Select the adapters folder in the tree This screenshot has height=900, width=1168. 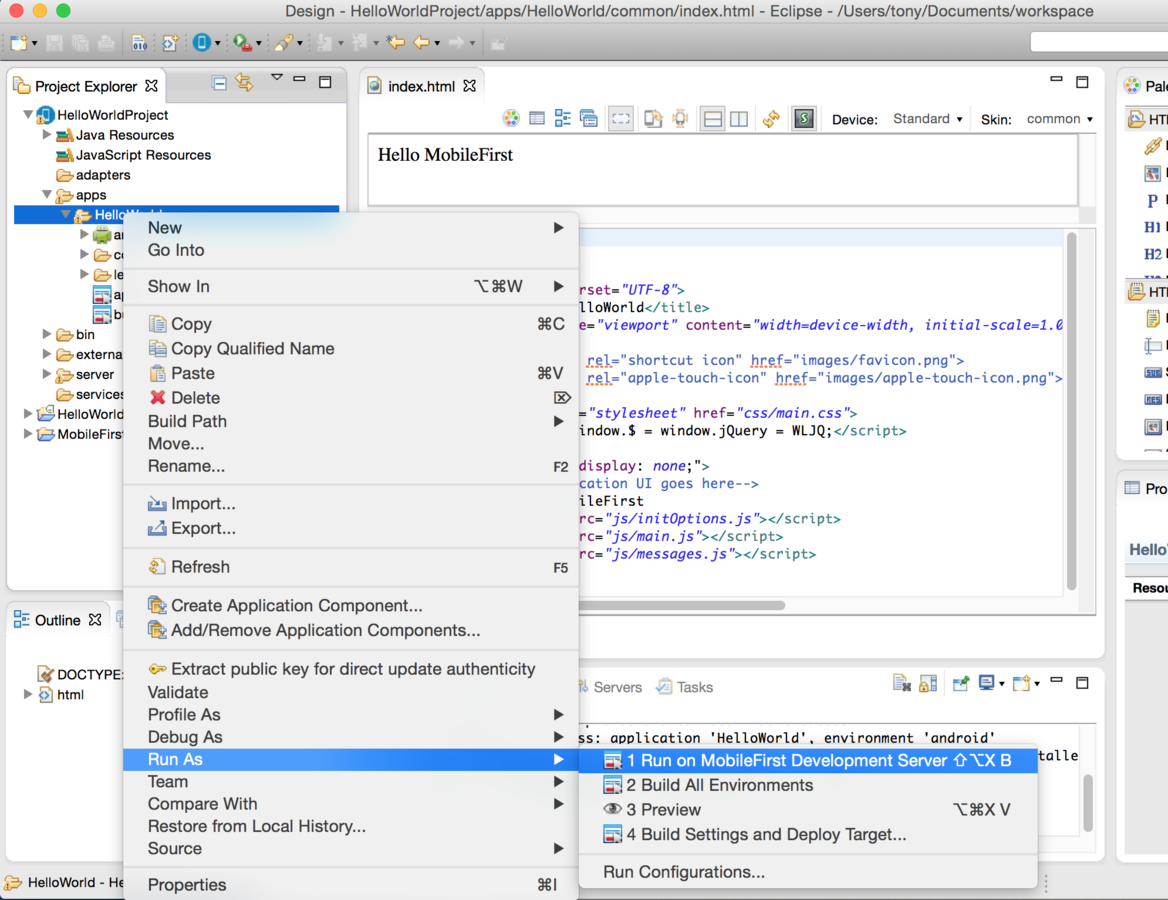click(x=94, y=174)
